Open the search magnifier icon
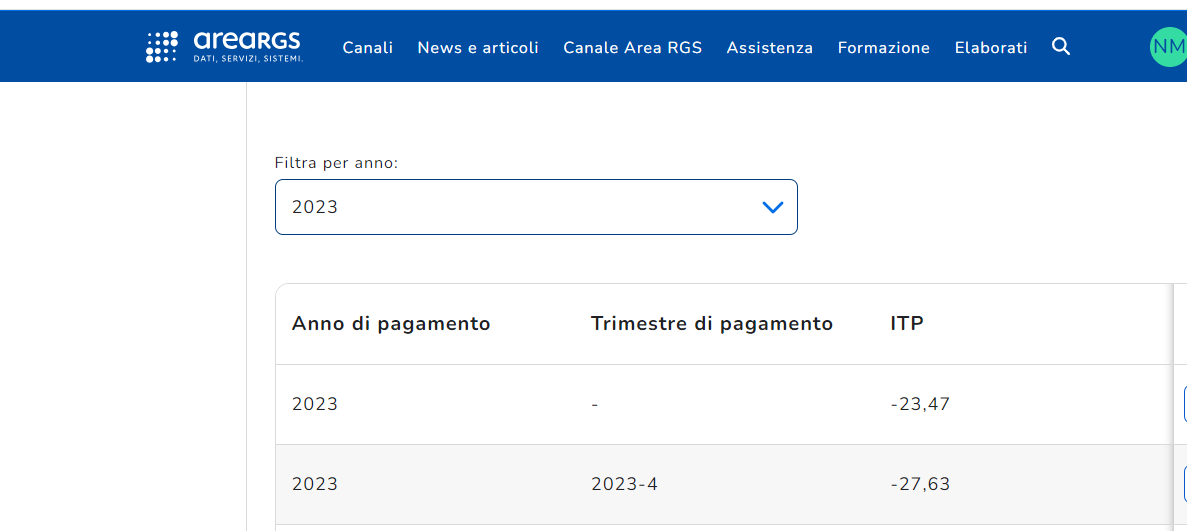 1061,47
